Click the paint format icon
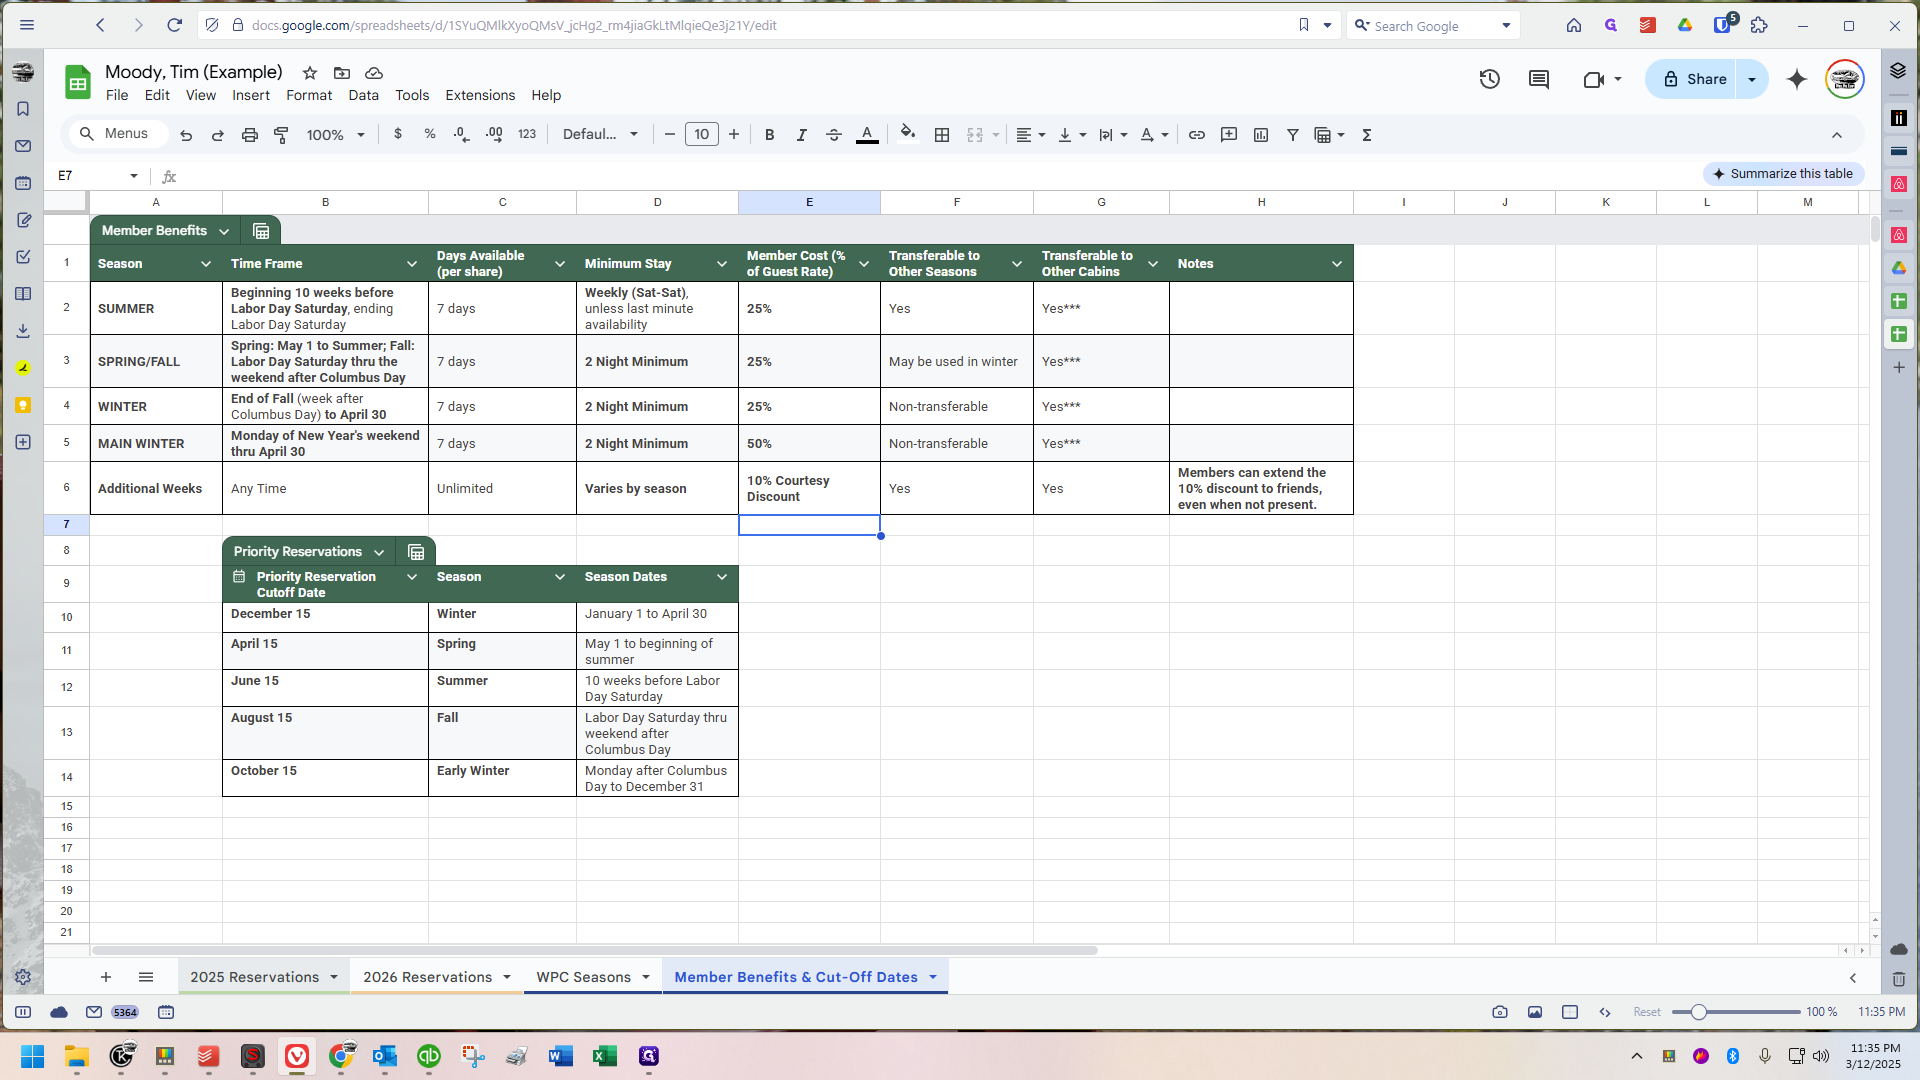The width and height of the screenshot is (1920, 1080). [281, 135]
